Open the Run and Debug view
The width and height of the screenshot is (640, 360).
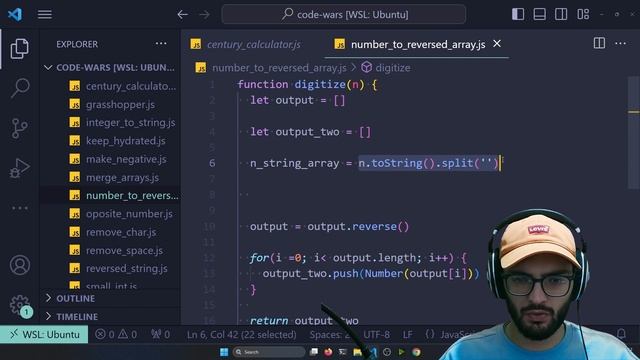pyautogui.click(x=20, y=168)
